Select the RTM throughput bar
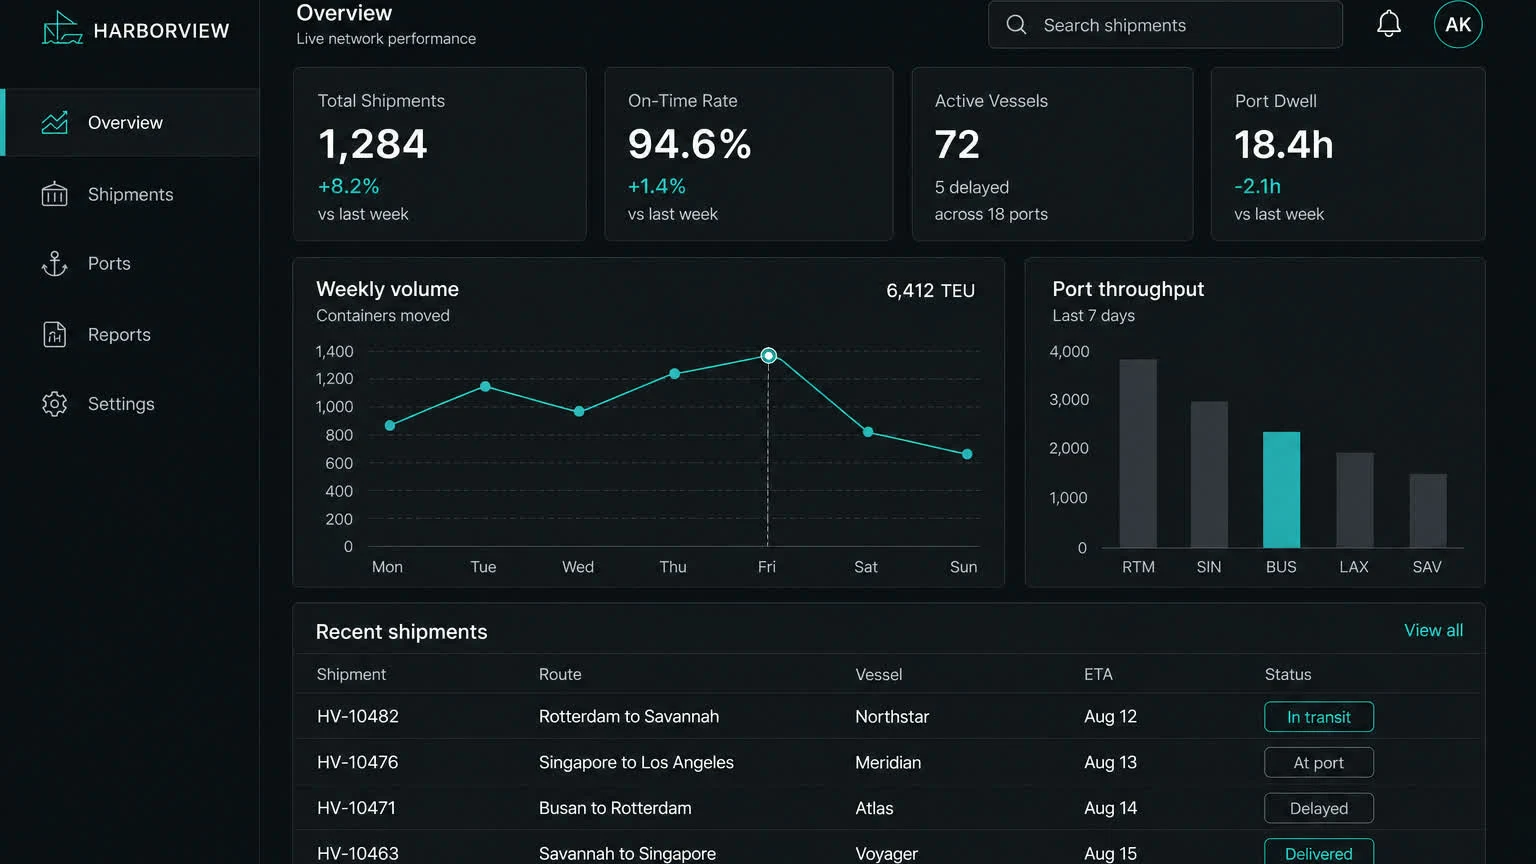The width and height of the screenshot is (1536, 864). [x=1138, y=454]
